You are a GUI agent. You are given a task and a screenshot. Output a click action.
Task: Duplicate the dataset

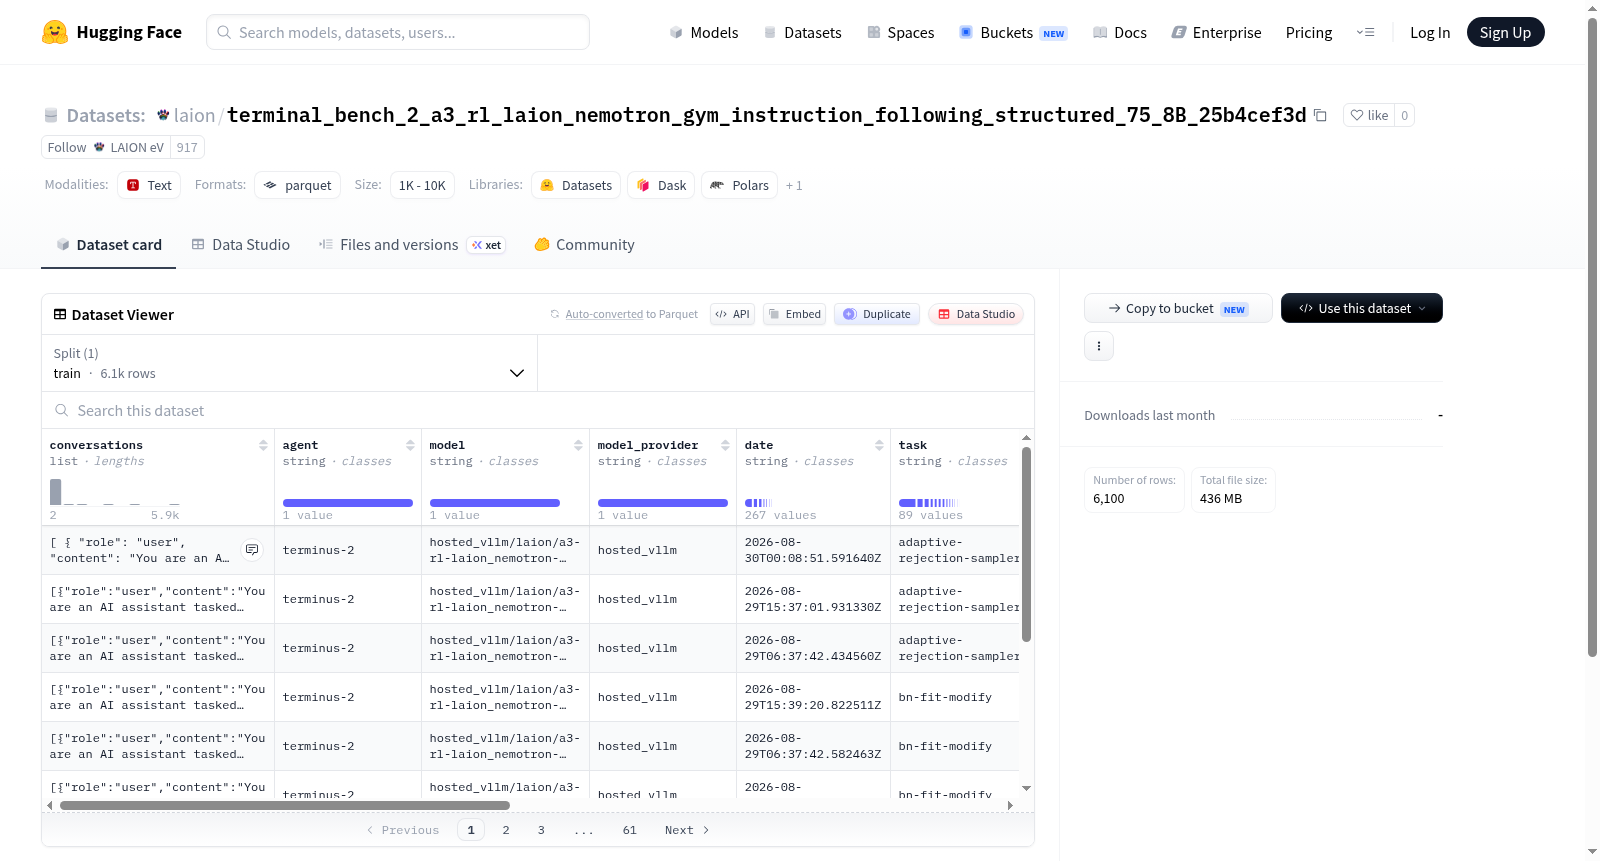click(877, 314)
